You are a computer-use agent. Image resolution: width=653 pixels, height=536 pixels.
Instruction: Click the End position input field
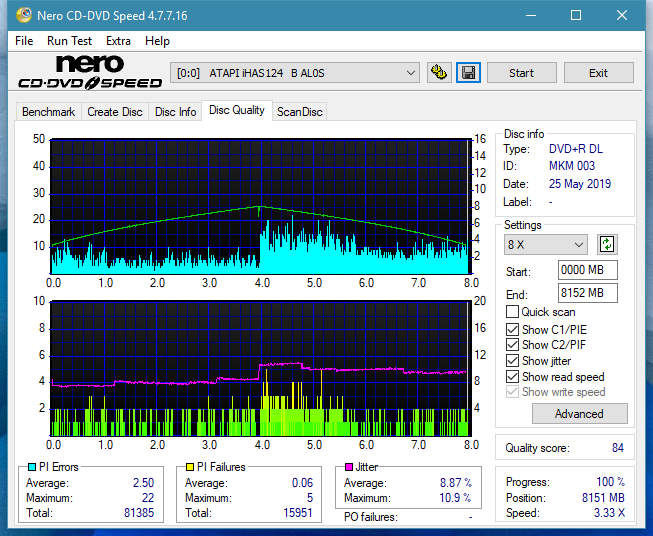pos(587,293)
